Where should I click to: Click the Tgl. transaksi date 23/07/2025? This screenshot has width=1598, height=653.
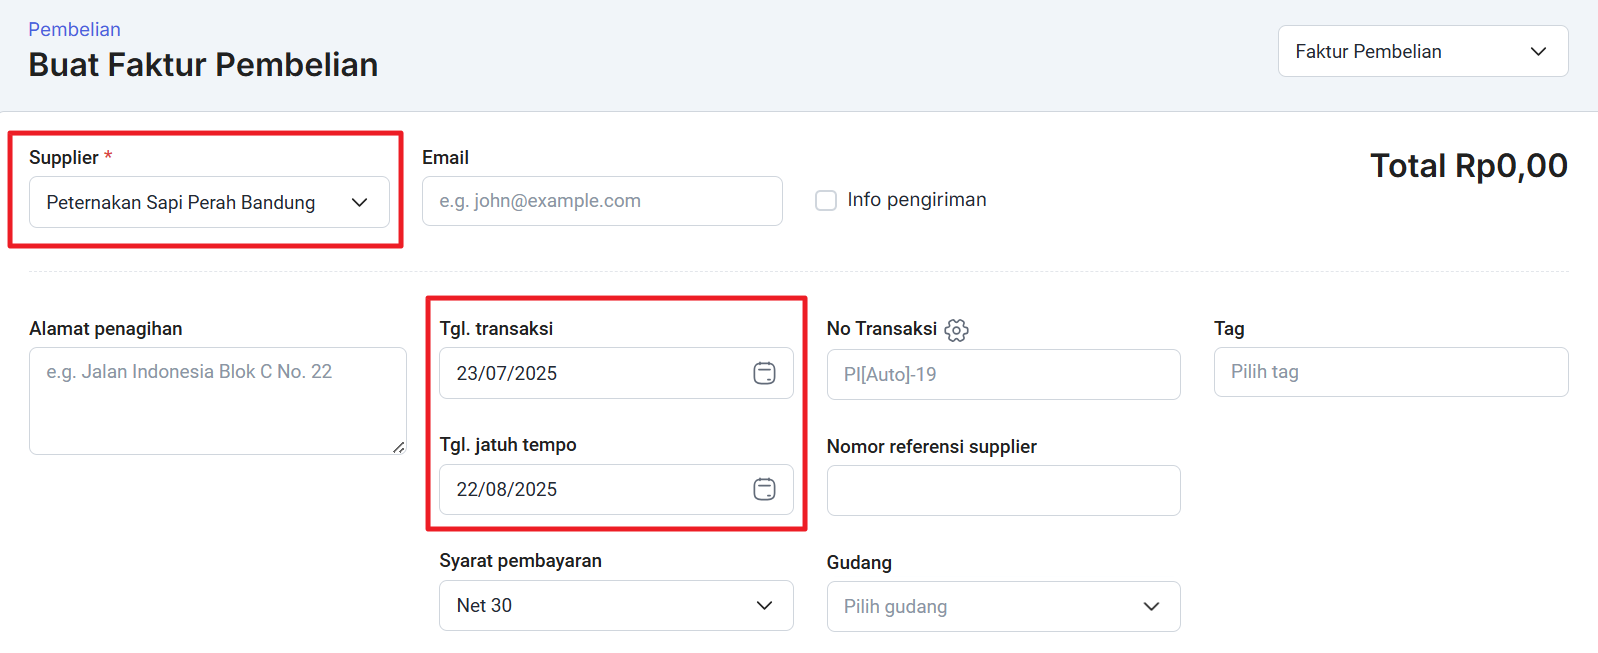point(507,373)
